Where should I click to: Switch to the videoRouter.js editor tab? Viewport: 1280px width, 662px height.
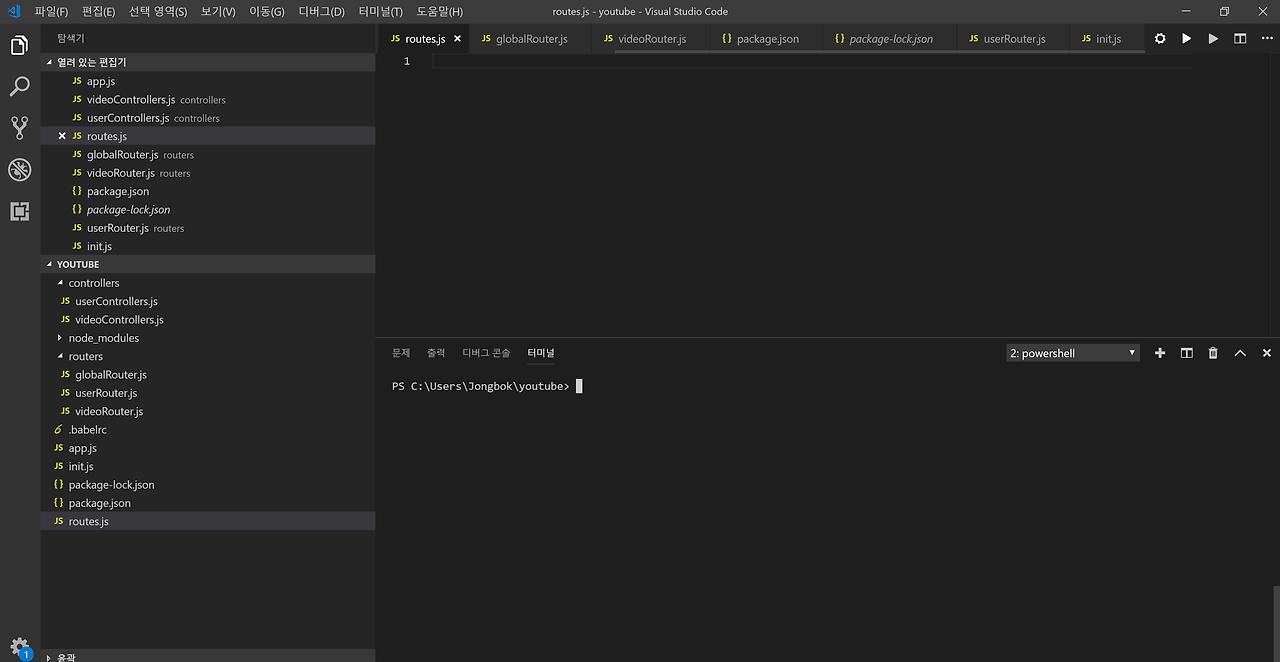(x=650, y=39)
